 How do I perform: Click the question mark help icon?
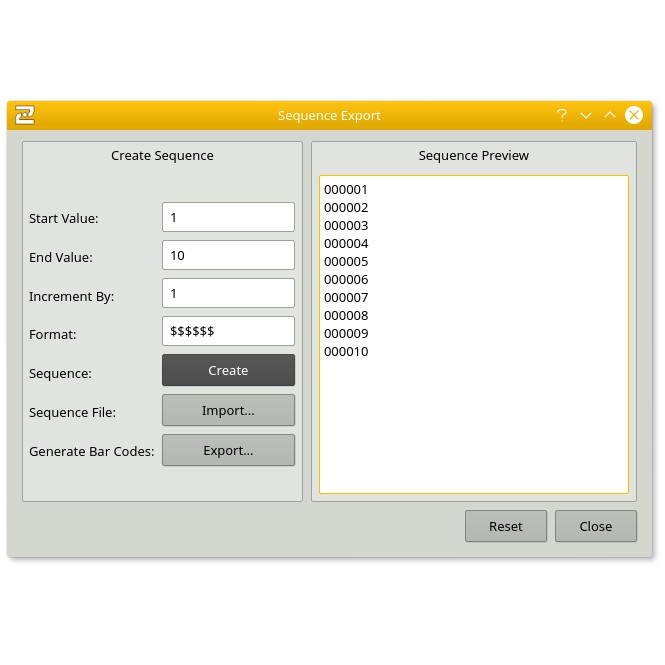click(x=562, y=115)
